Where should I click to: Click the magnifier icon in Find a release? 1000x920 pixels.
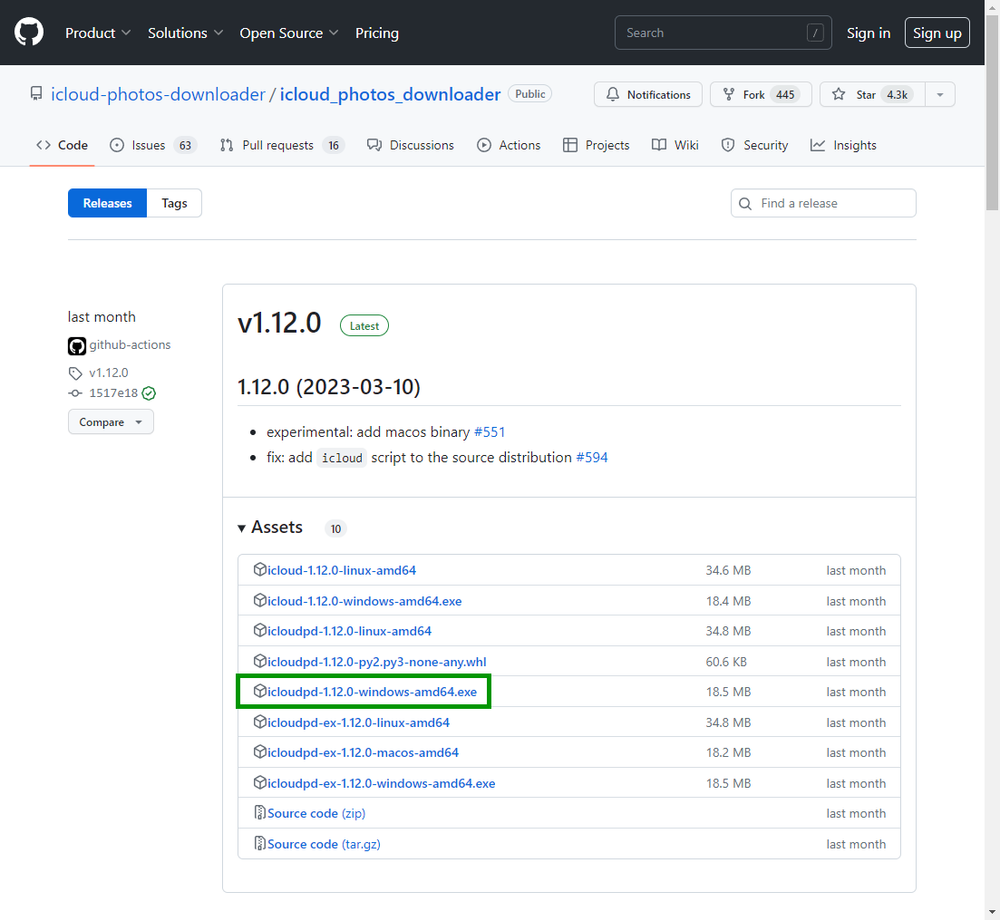744,203
